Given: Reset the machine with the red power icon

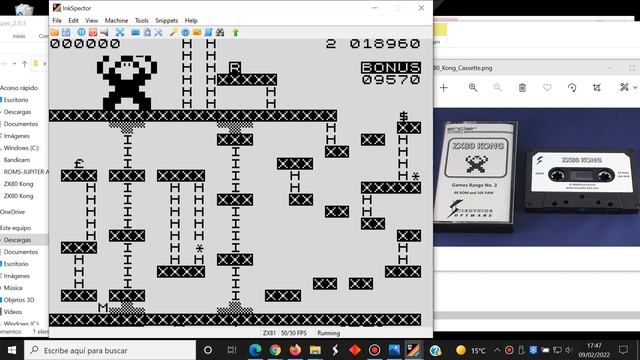Looking at the screenshot, I should (x=93, y=32).
